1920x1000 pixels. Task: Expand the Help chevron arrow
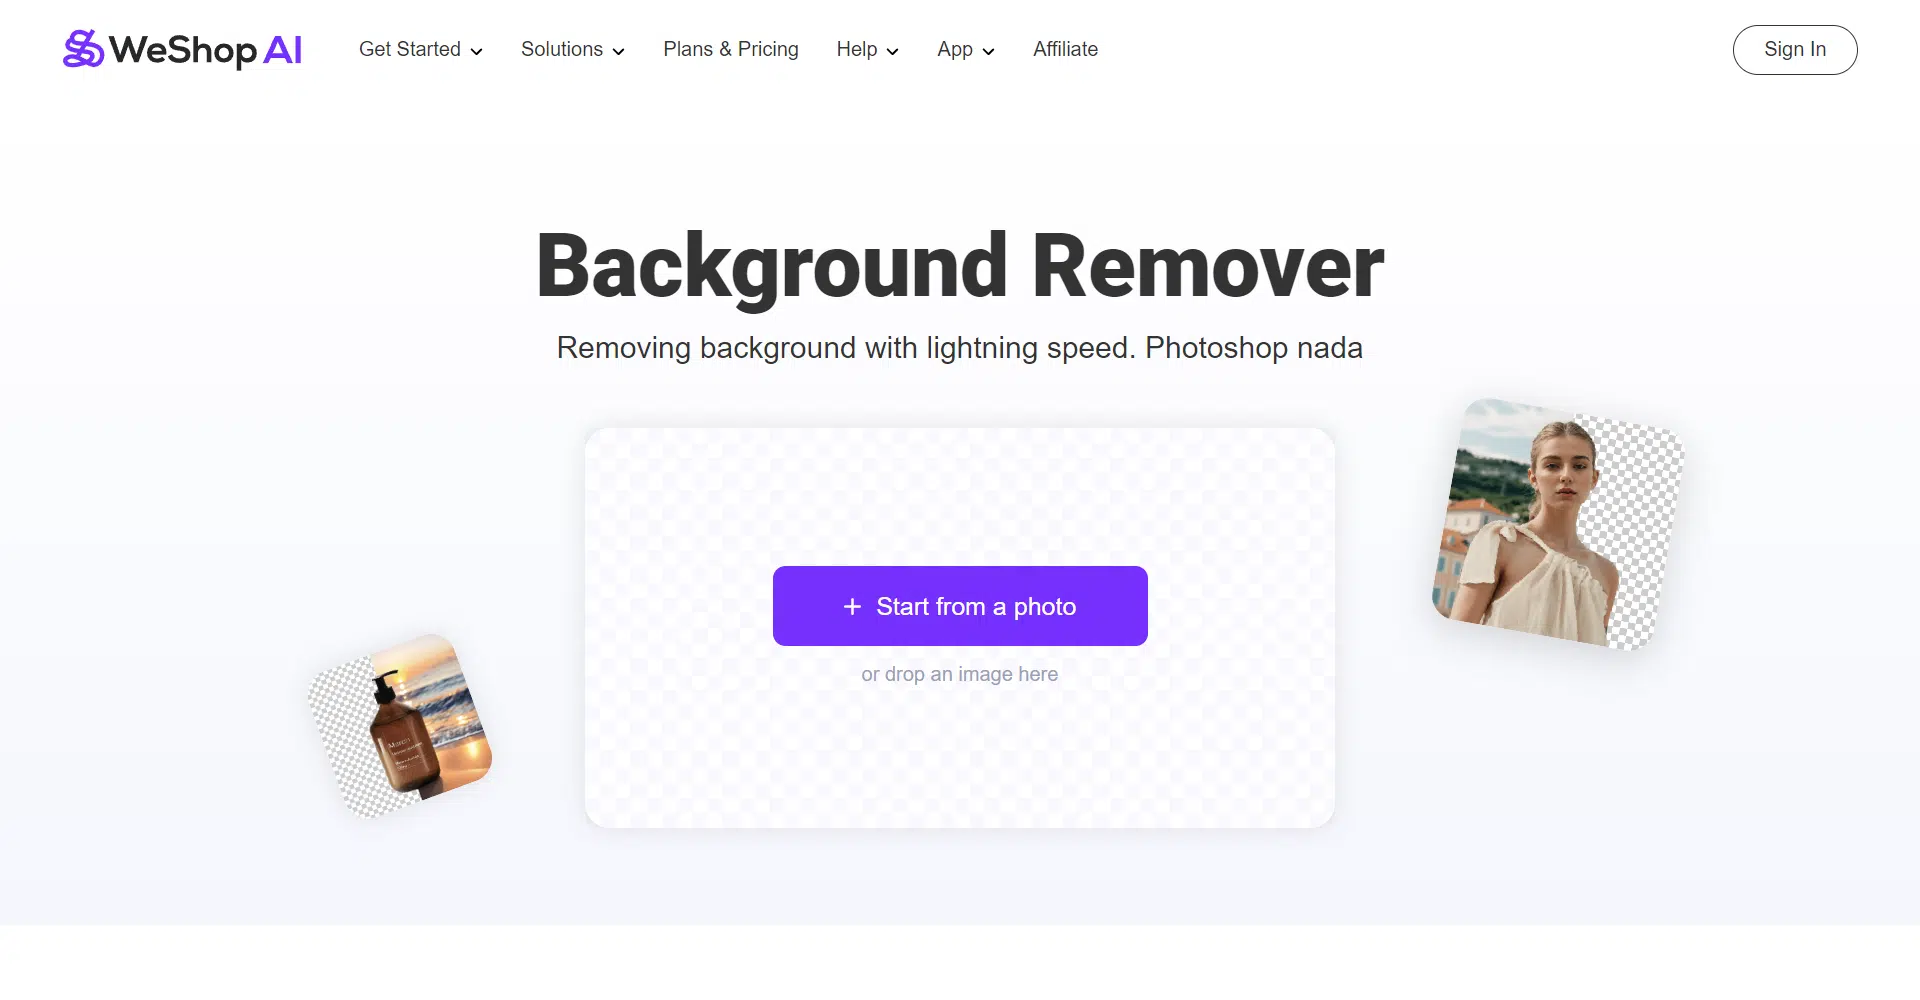coord(893,51)
